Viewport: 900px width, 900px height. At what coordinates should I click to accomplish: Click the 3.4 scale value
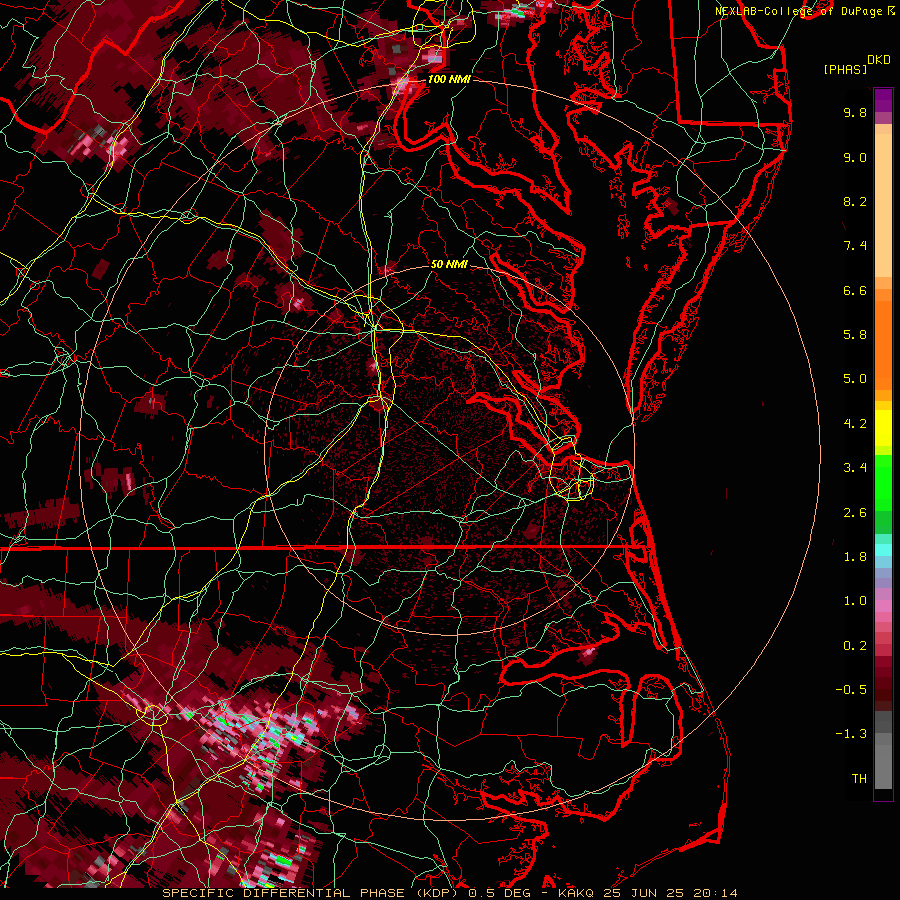(x=855, y=468)
